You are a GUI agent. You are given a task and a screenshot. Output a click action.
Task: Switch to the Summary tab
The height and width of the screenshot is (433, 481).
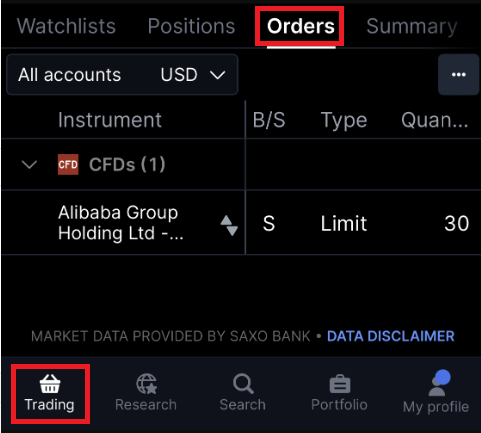click(412, 27)
